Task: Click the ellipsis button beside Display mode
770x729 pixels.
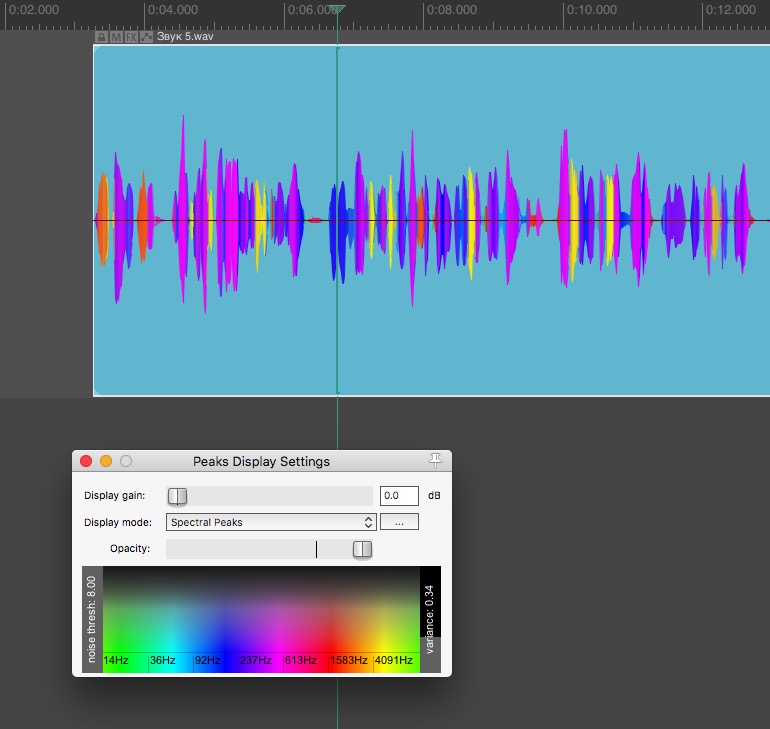Action: point(399,522)
